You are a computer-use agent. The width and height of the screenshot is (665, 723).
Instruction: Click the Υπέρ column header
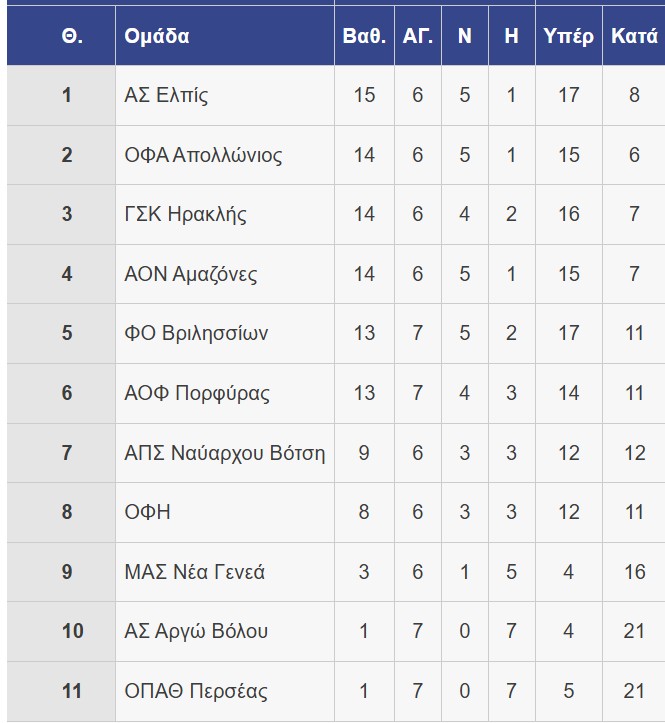pos(569,37)
